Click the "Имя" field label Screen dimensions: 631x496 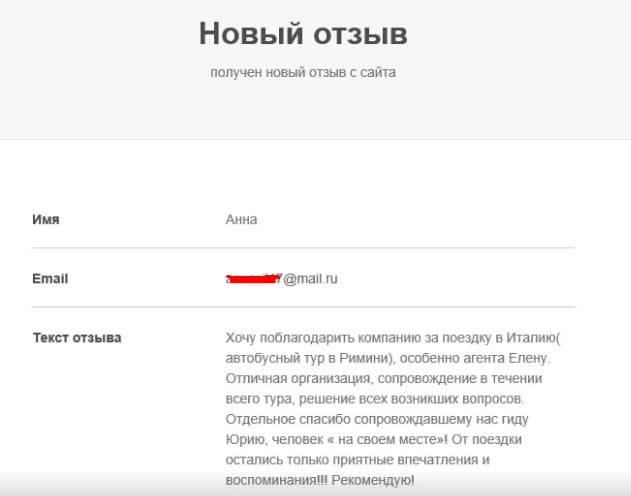pyautogui.click(x=46, y=220)
